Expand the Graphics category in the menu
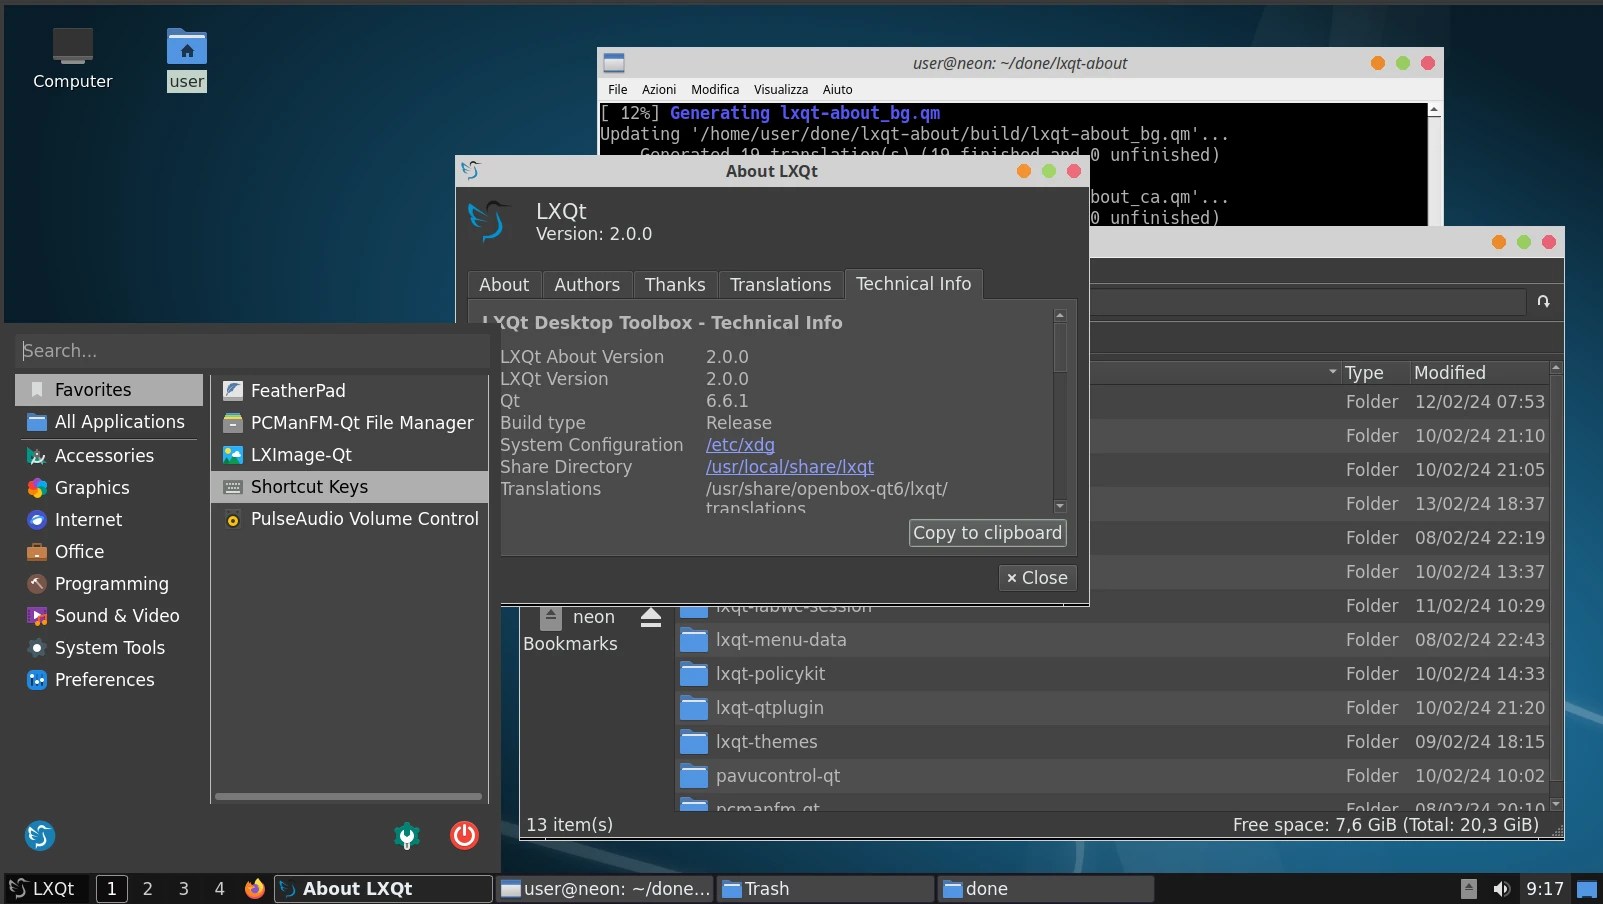 pyautogui.click(x=89, y=488)
